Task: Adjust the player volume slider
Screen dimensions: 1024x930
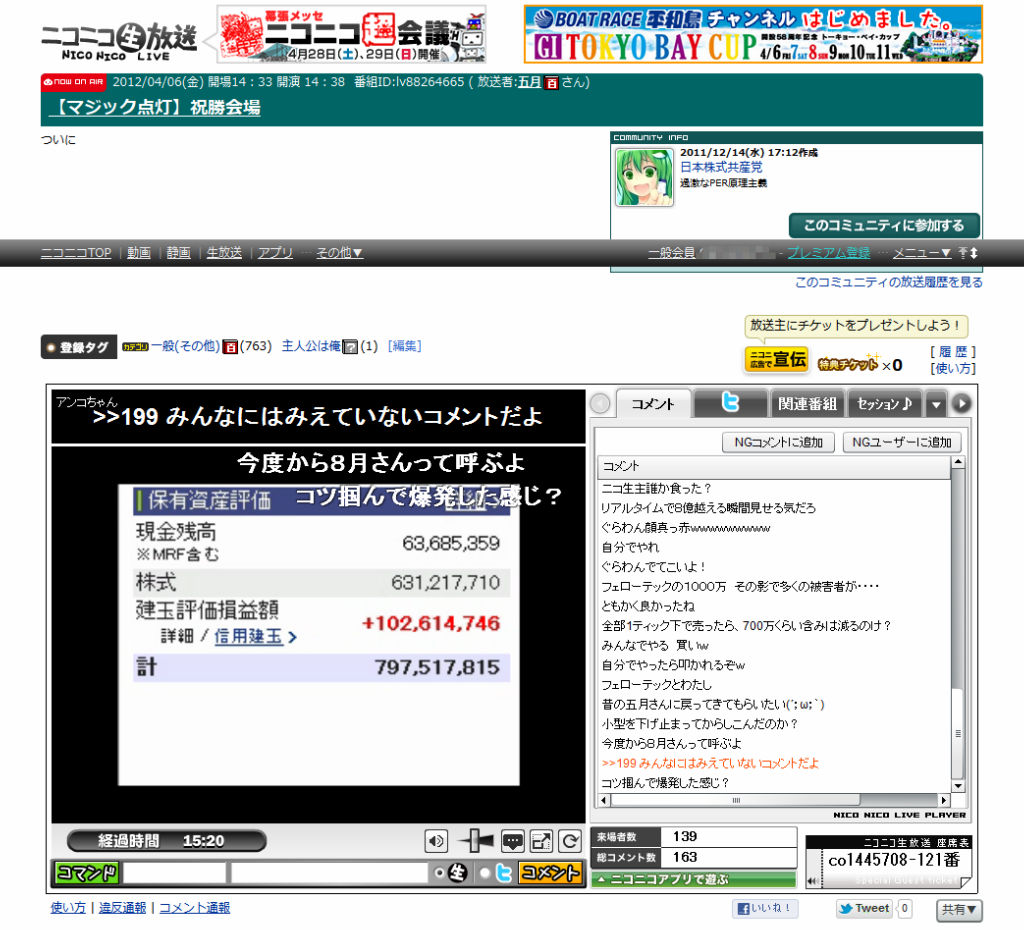Action: [x=475, y=841]
